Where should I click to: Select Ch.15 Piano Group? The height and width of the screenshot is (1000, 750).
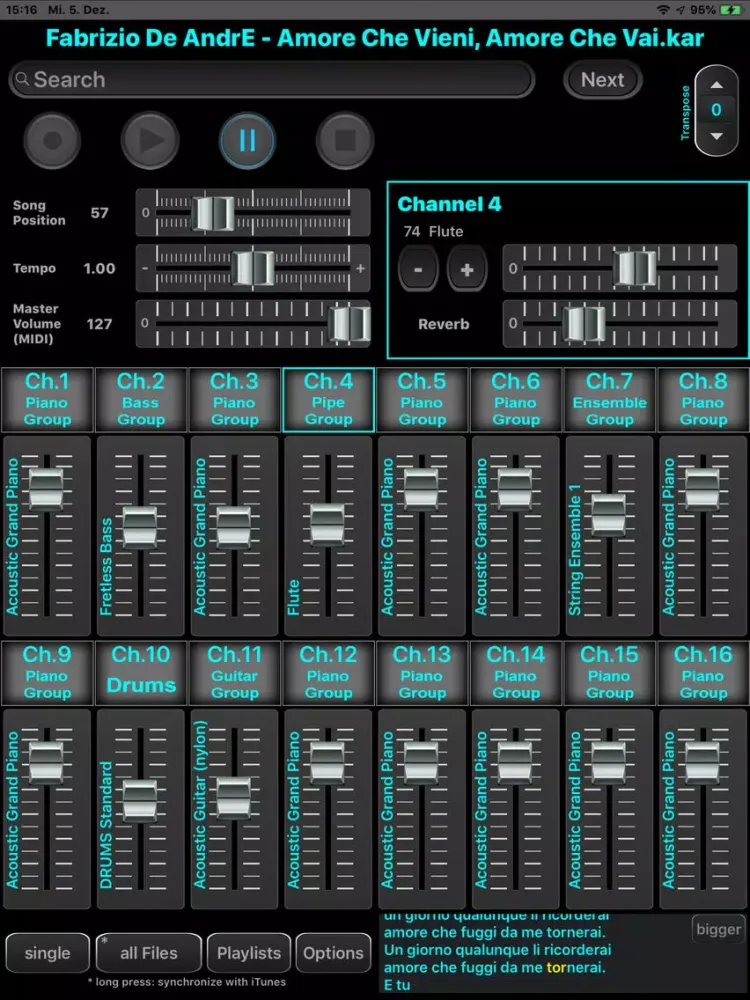pyautogui.click(x=609, y=673)
